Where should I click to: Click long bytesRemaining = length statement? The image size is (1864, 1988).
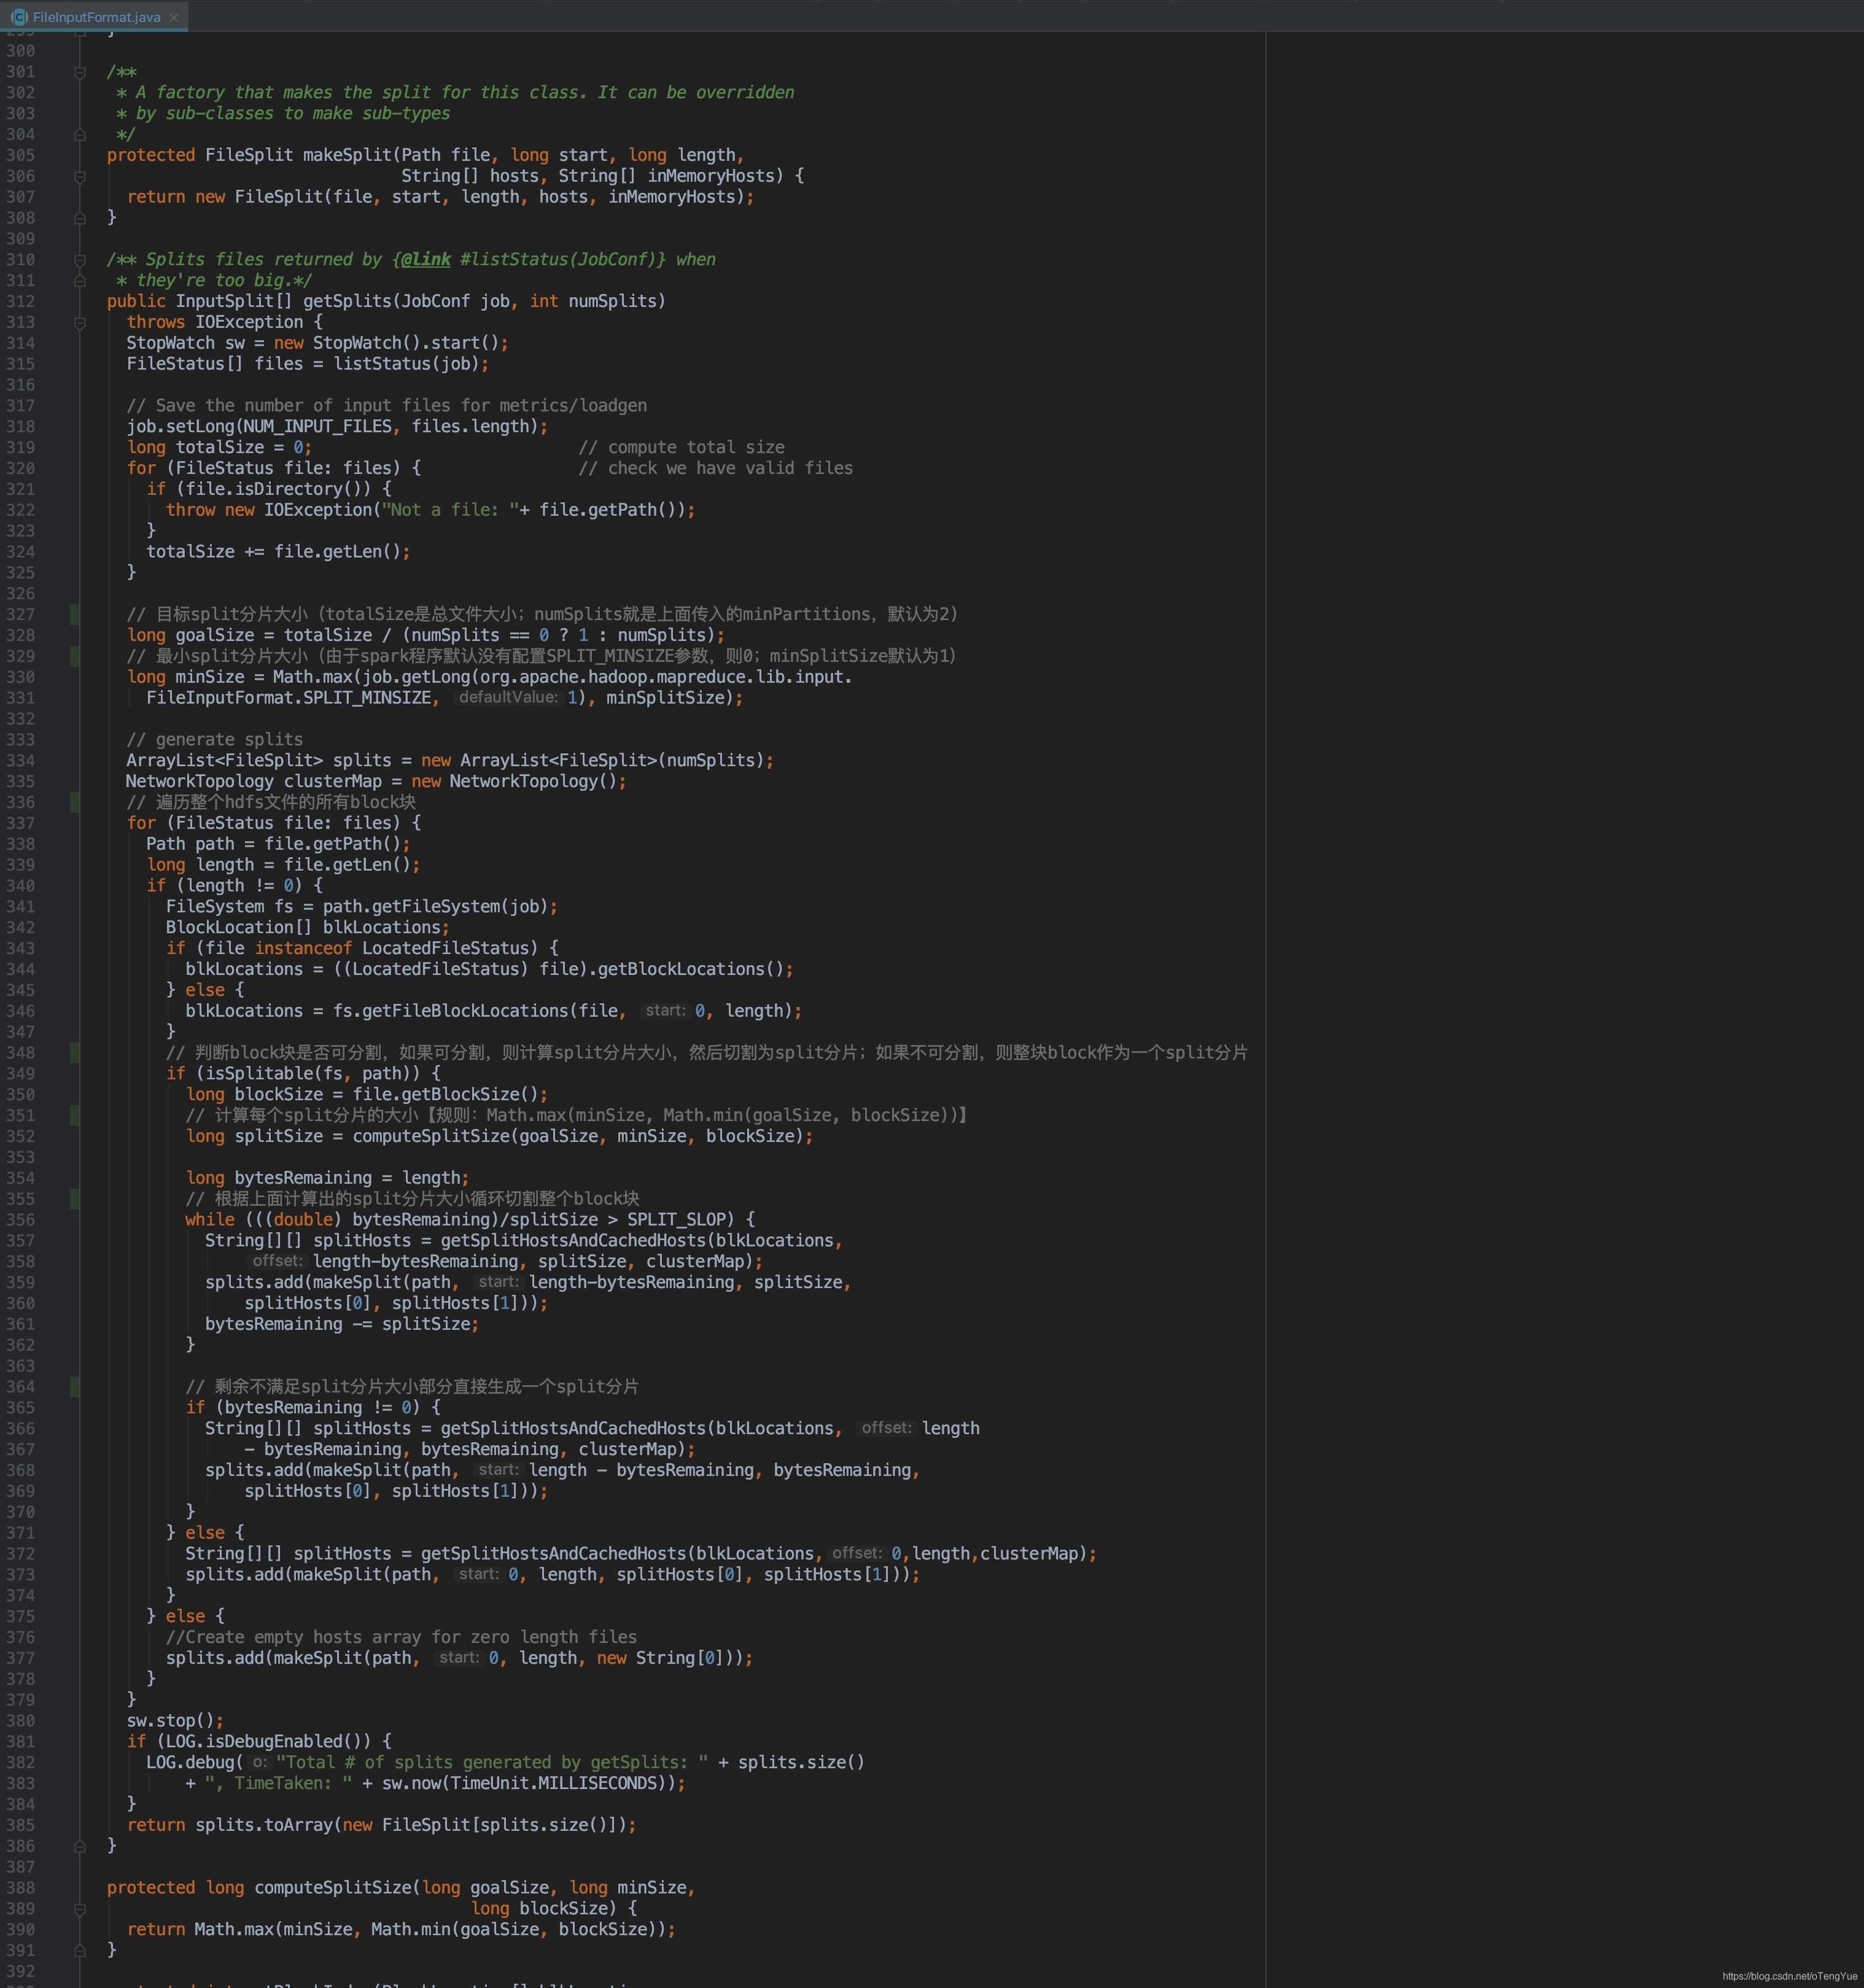(327, 1178)
